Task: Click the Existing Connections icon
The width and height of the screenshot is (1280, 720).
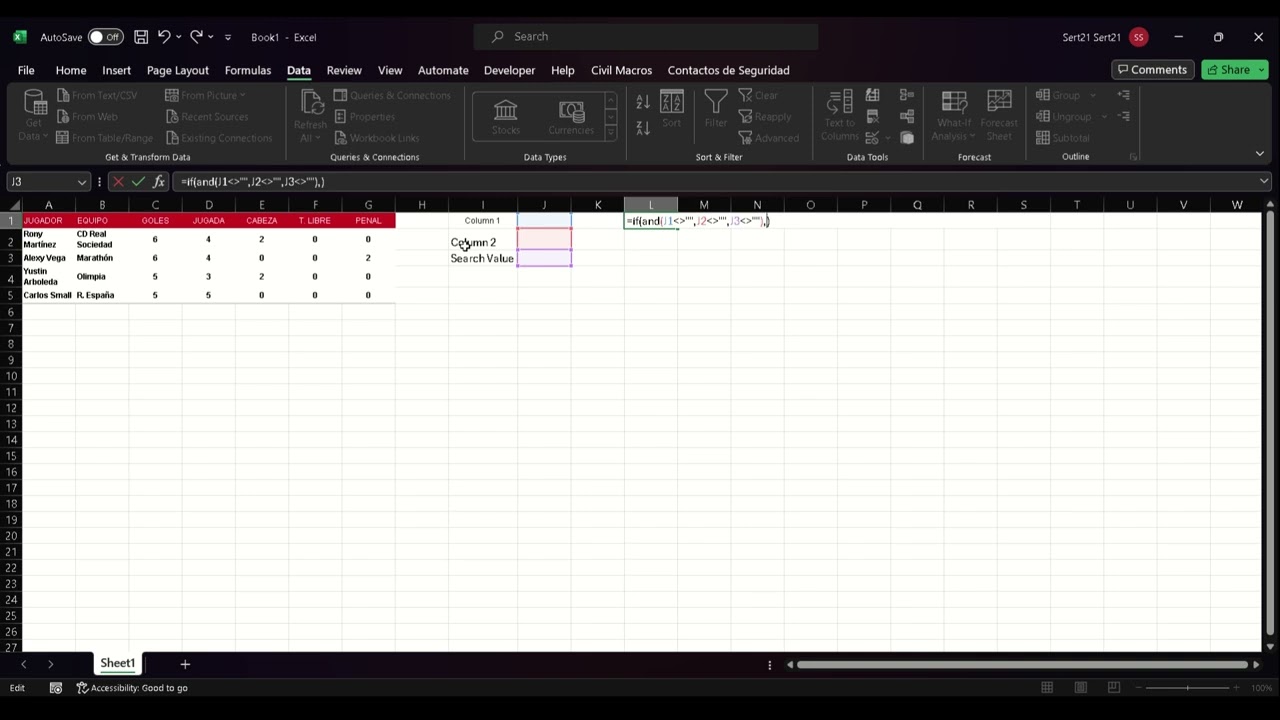Action: tap(172, 138)
